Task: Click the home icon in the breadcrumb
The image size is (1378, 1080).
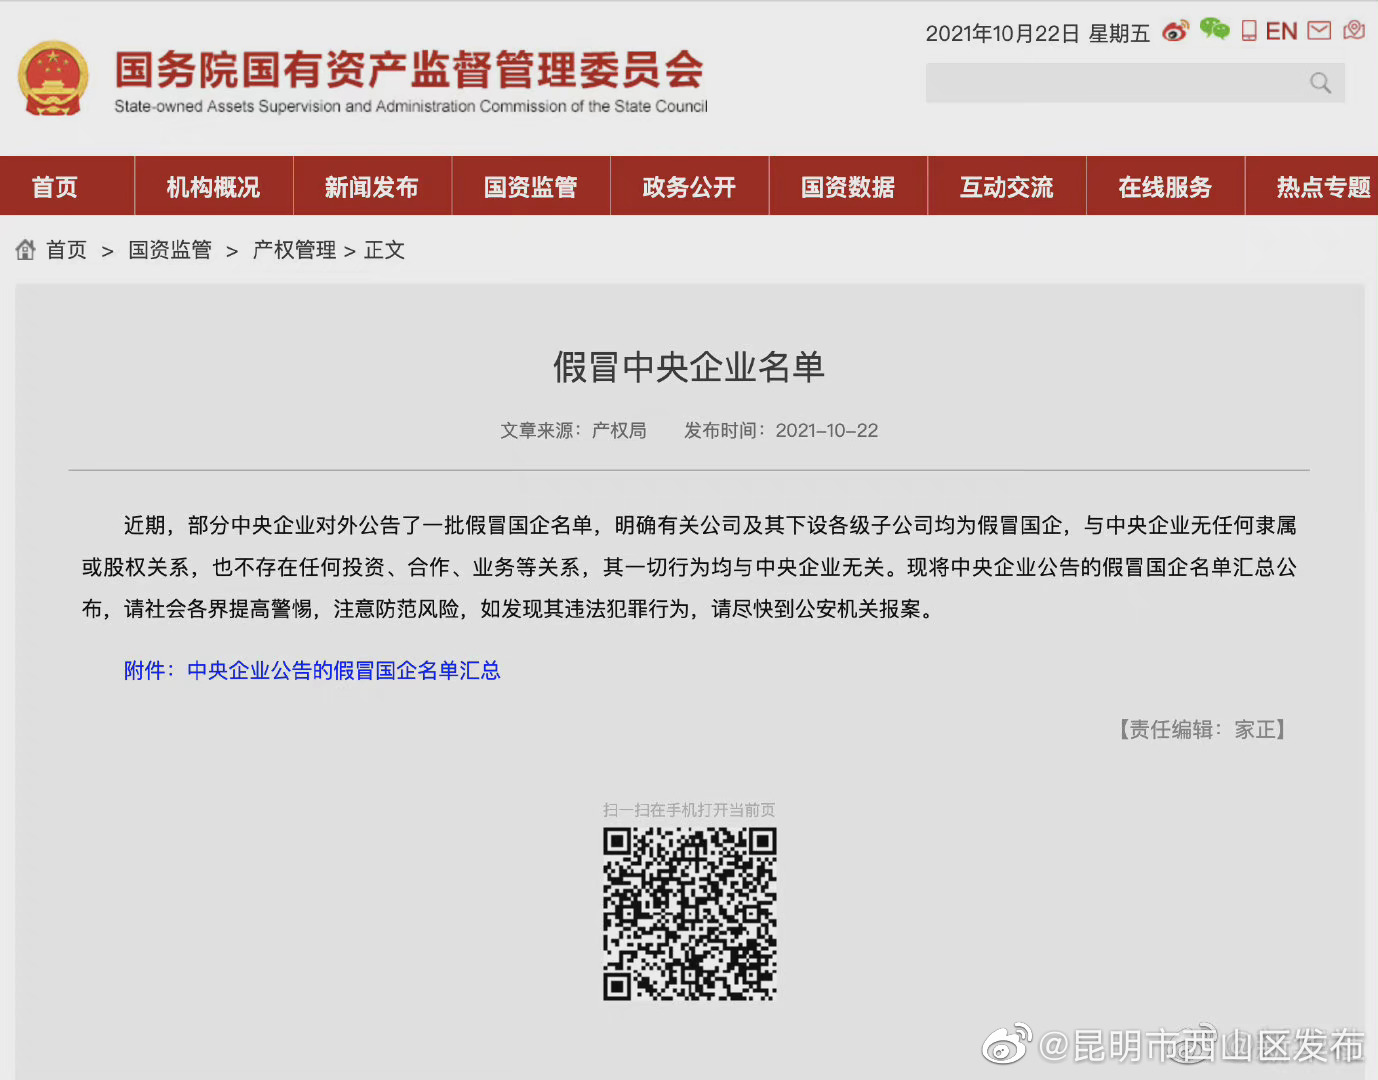Action: (25, 249)
